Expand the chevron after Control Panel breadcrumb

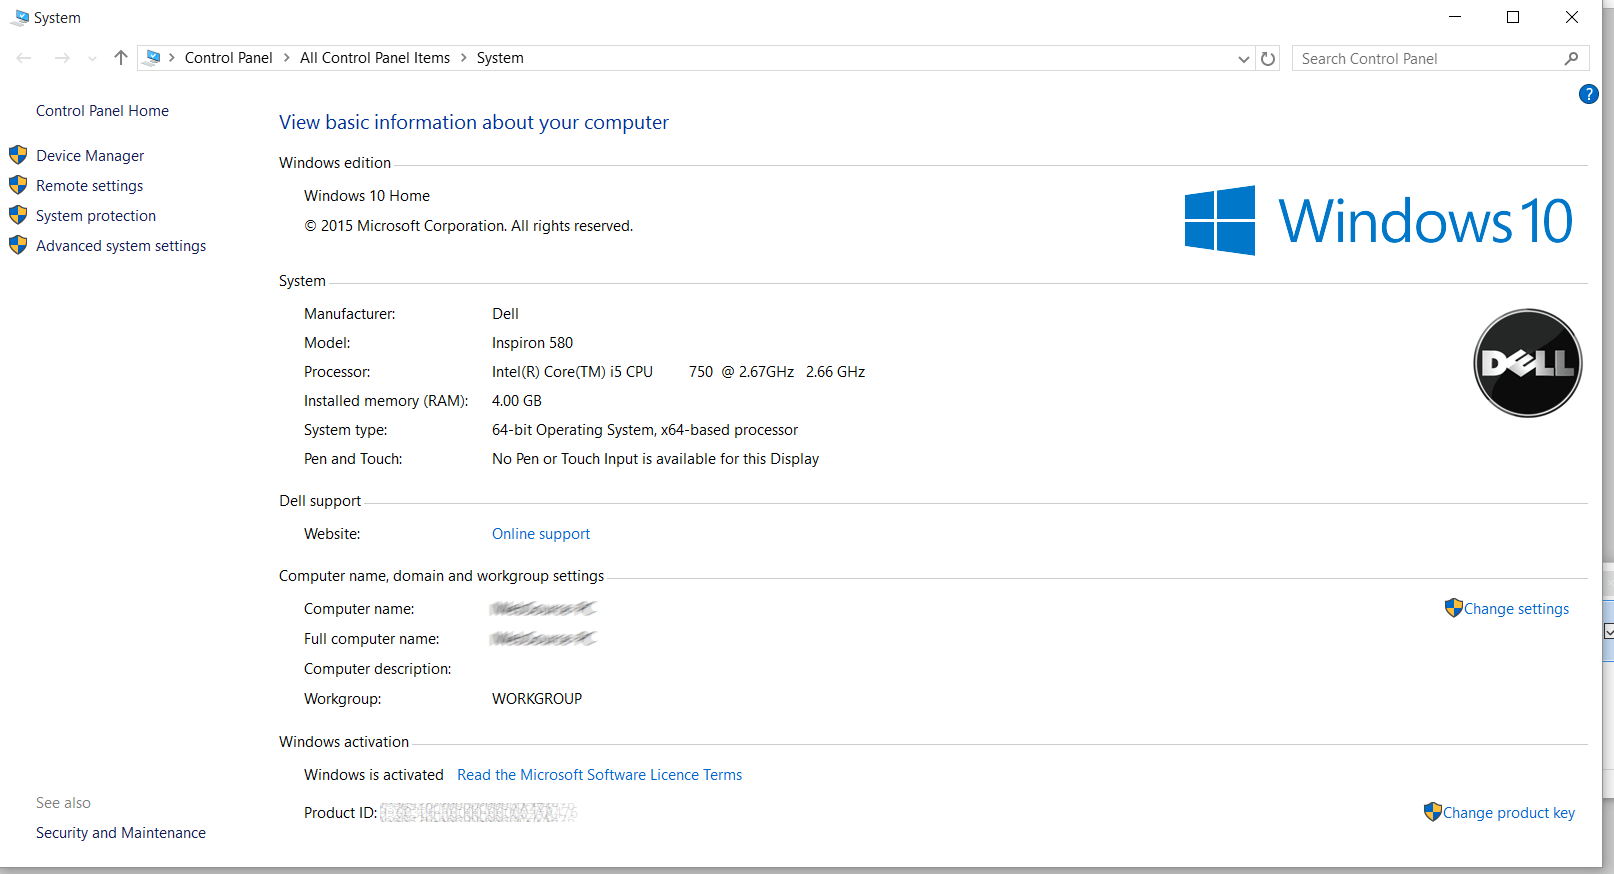click(x=287, y=58)
